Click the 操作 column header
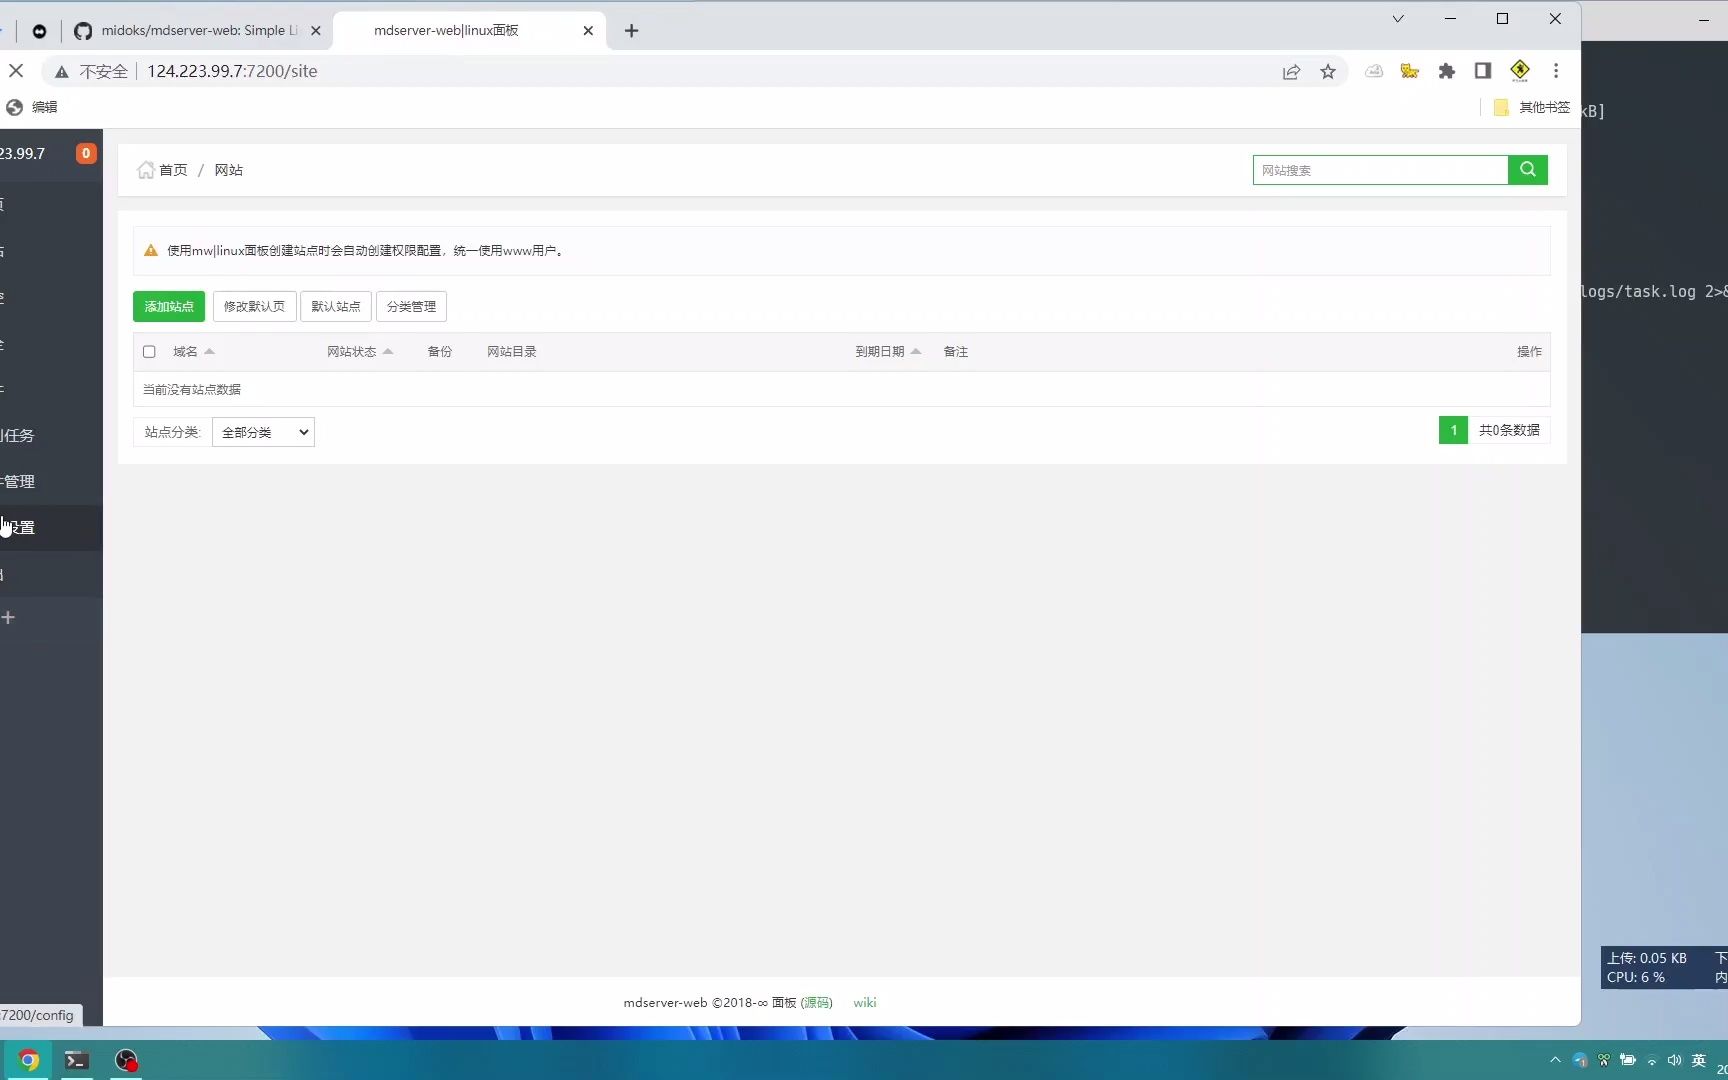 point(1529,352)
